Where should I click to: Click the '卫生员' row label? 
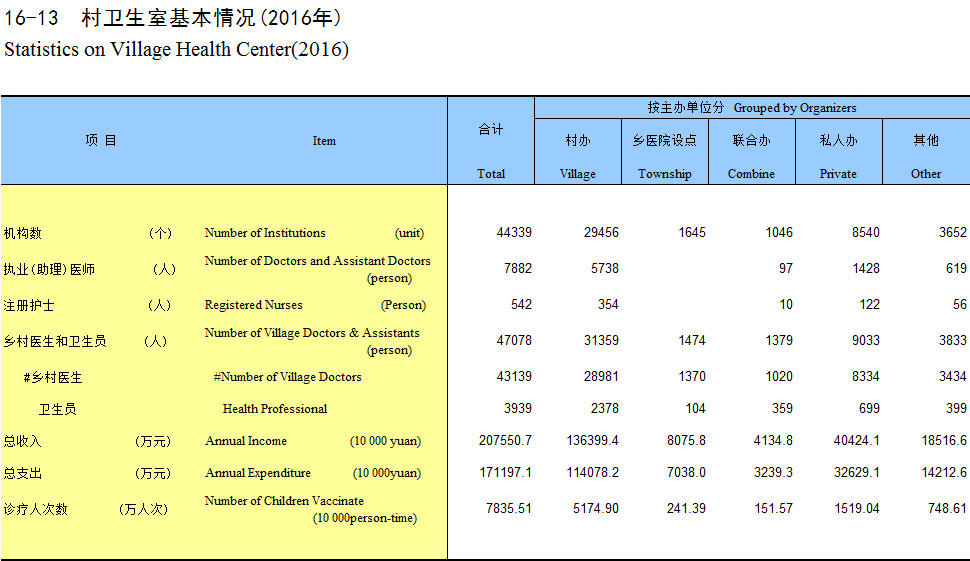58,409
